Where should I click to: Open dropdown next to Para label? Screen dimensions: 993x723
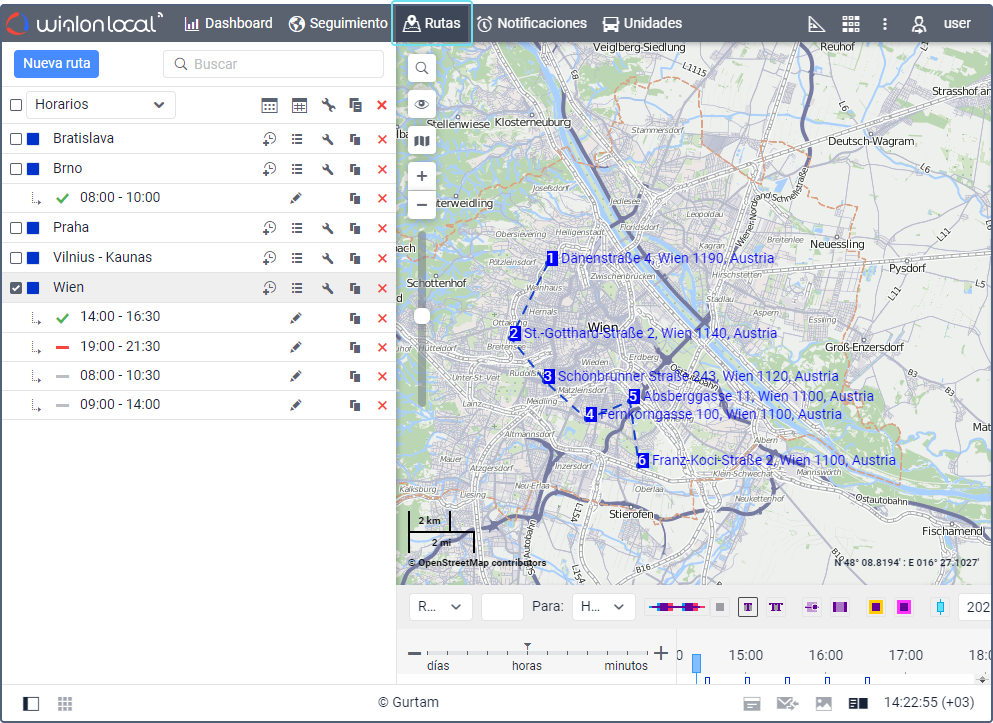tap(603, 606)
